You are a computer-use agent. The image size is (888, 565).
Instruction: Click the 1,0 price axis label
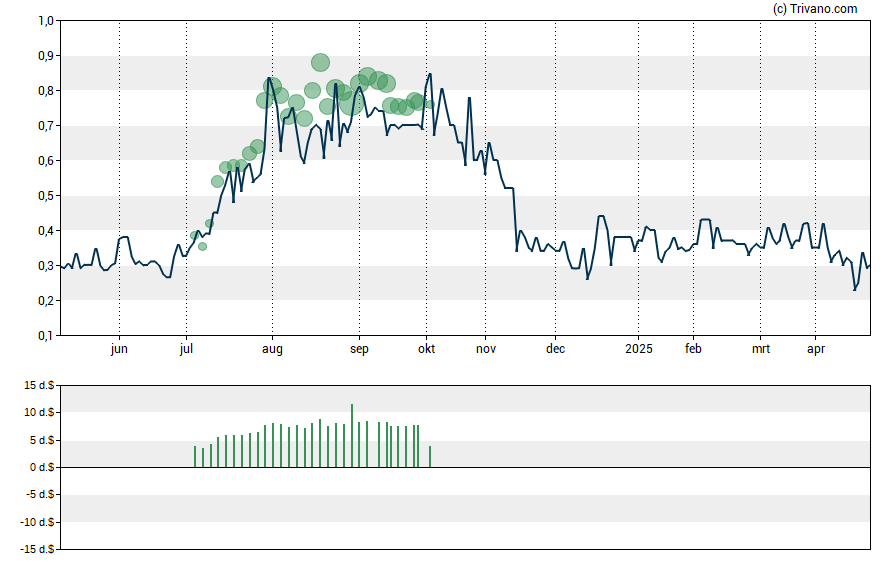coord(46,21)
